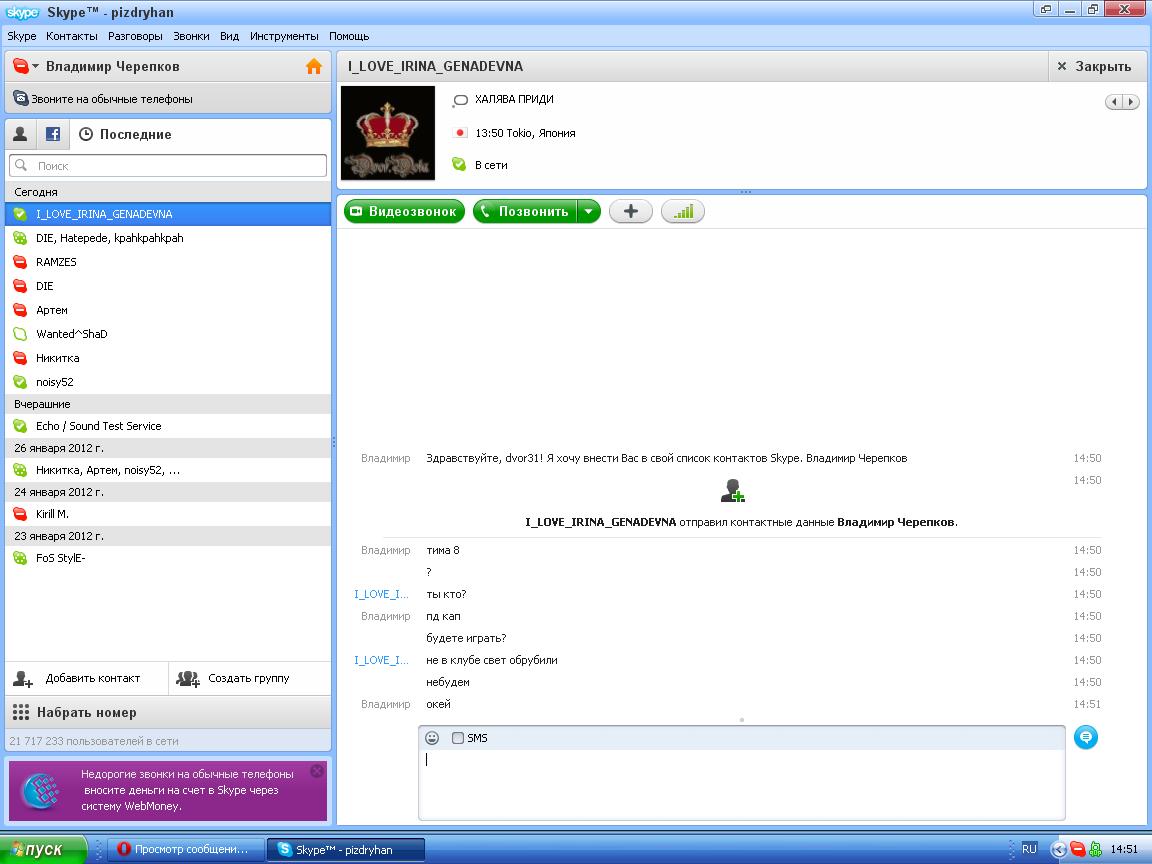Select contact Kirill M.

point(168,514)
